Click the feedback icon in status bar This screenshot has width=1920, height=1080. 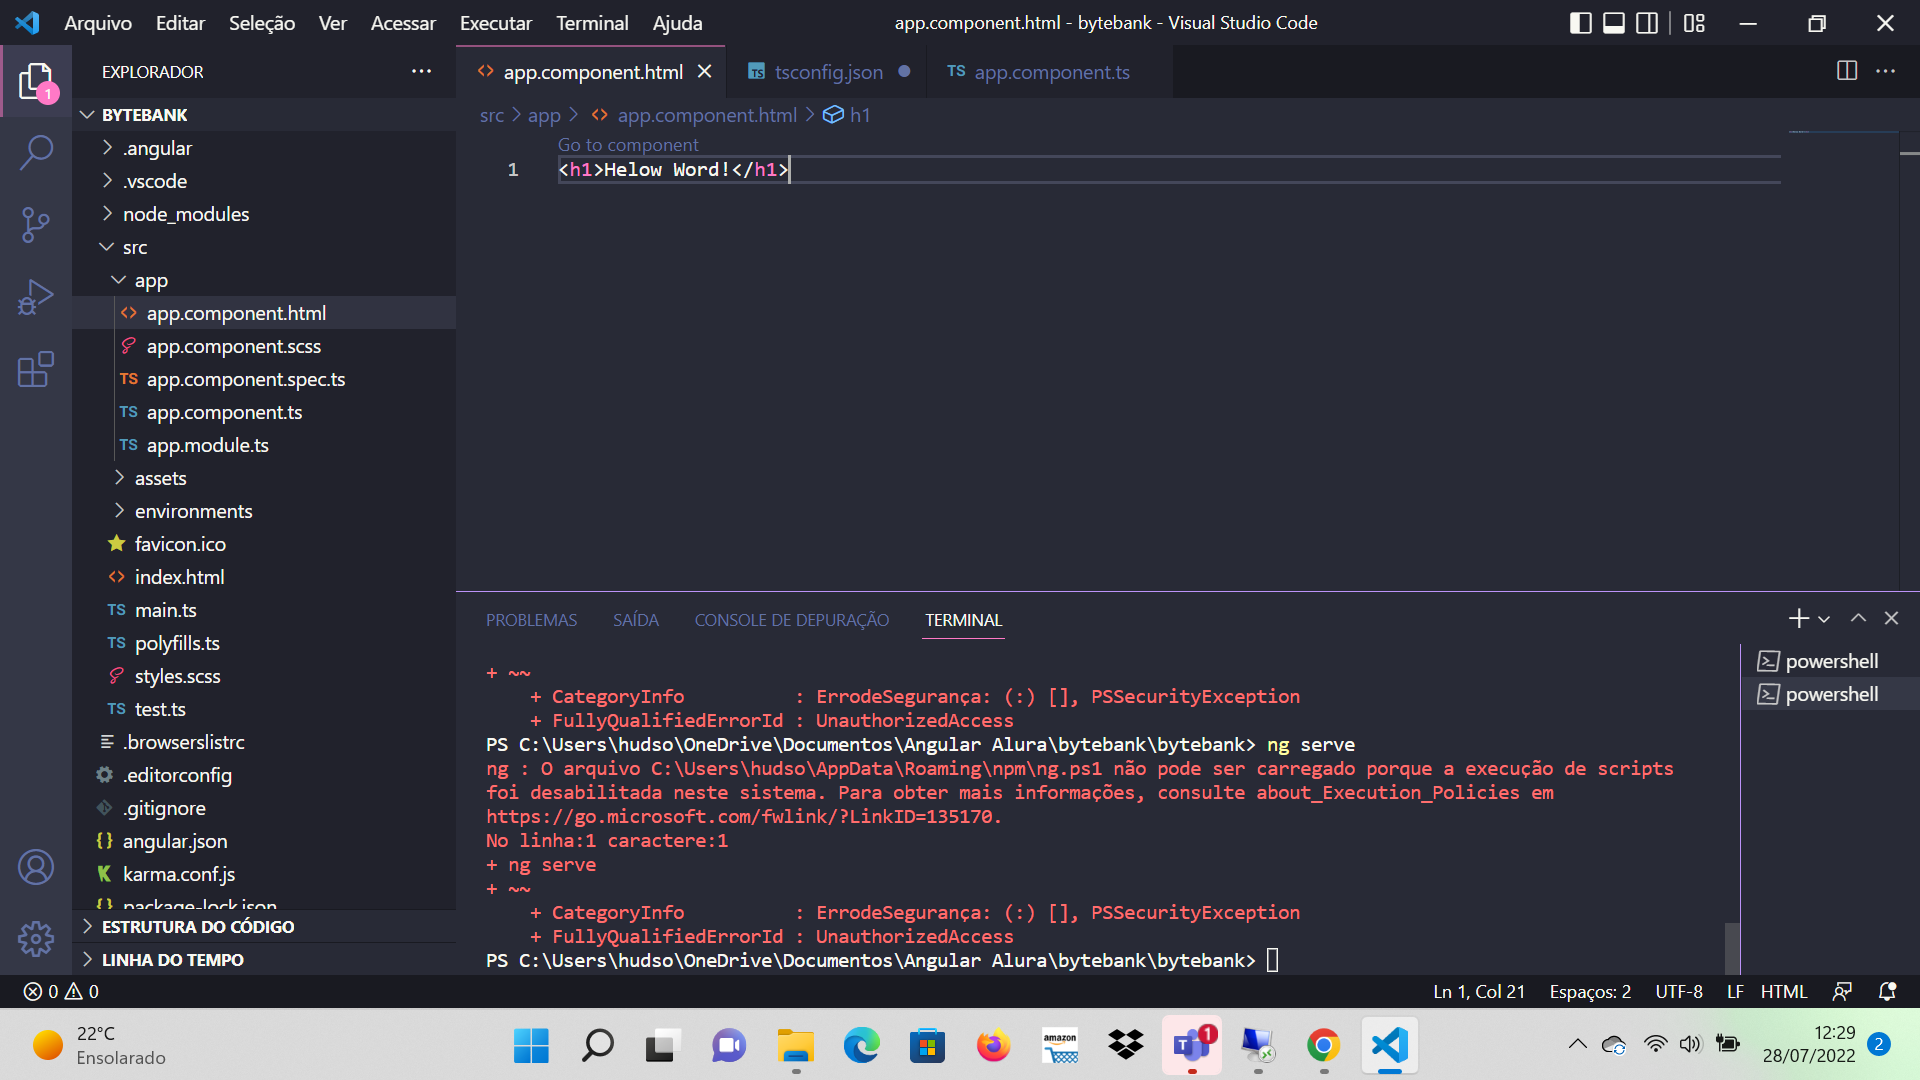1842,991
